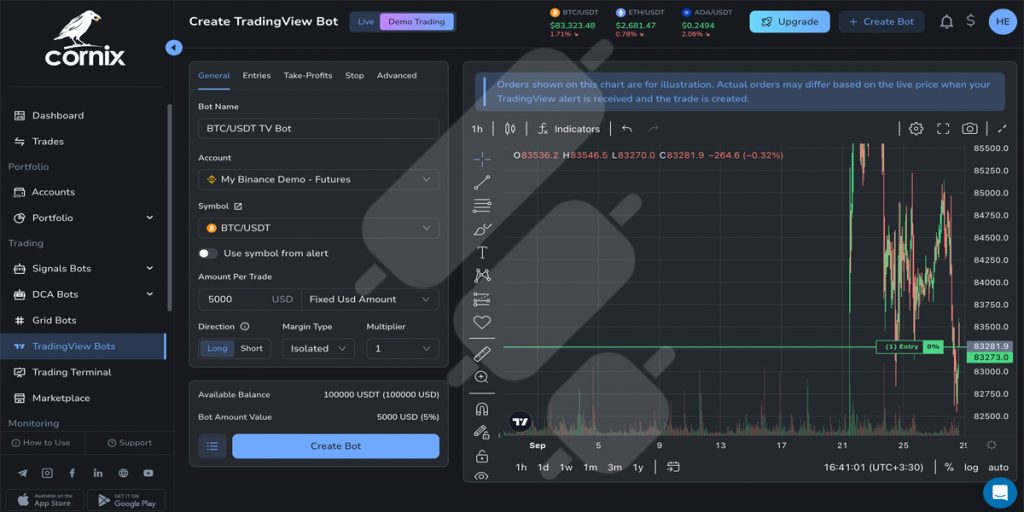Open notifications bell icon
1024x512 pixels.
click(946, 22)
